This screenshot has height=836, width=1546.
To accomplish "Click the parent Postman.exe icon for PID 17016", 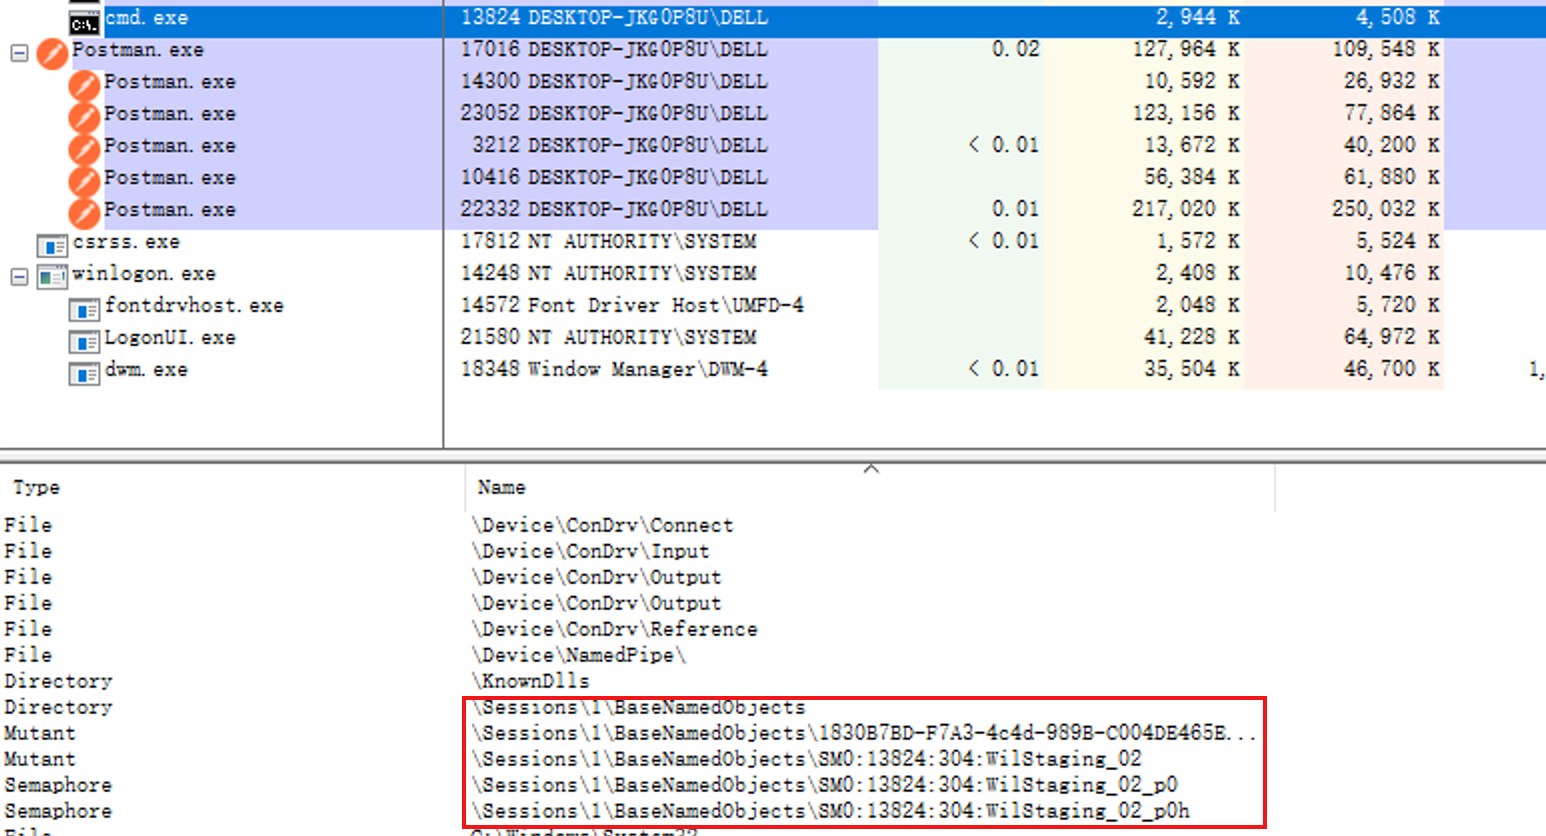I will click(52, 53).
